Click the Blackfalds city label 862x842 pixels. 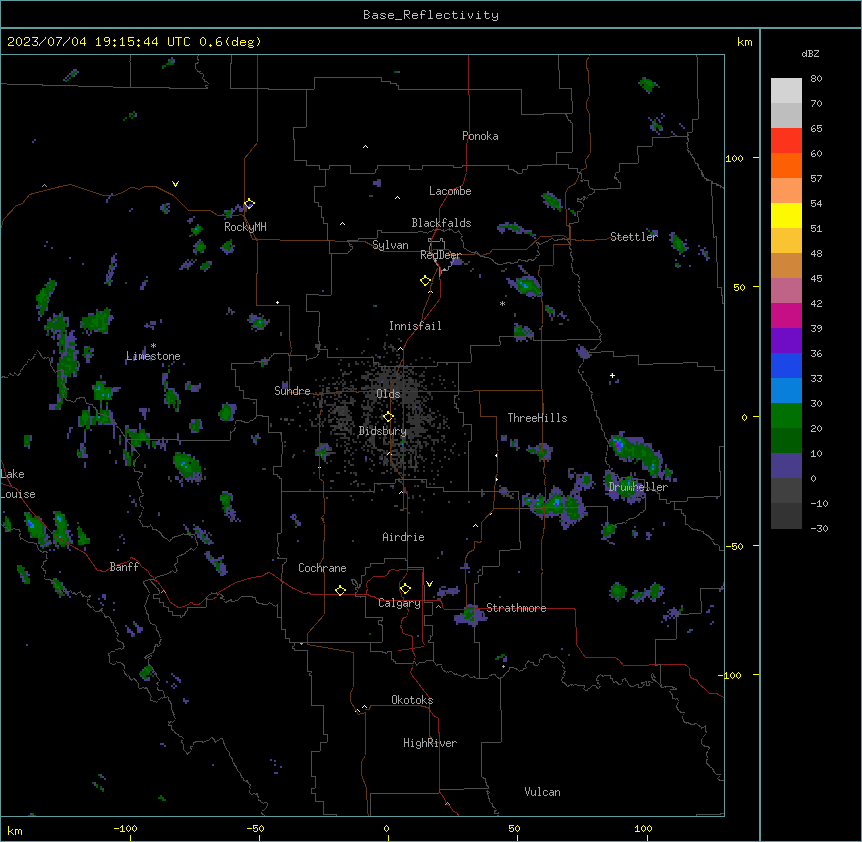441,223
